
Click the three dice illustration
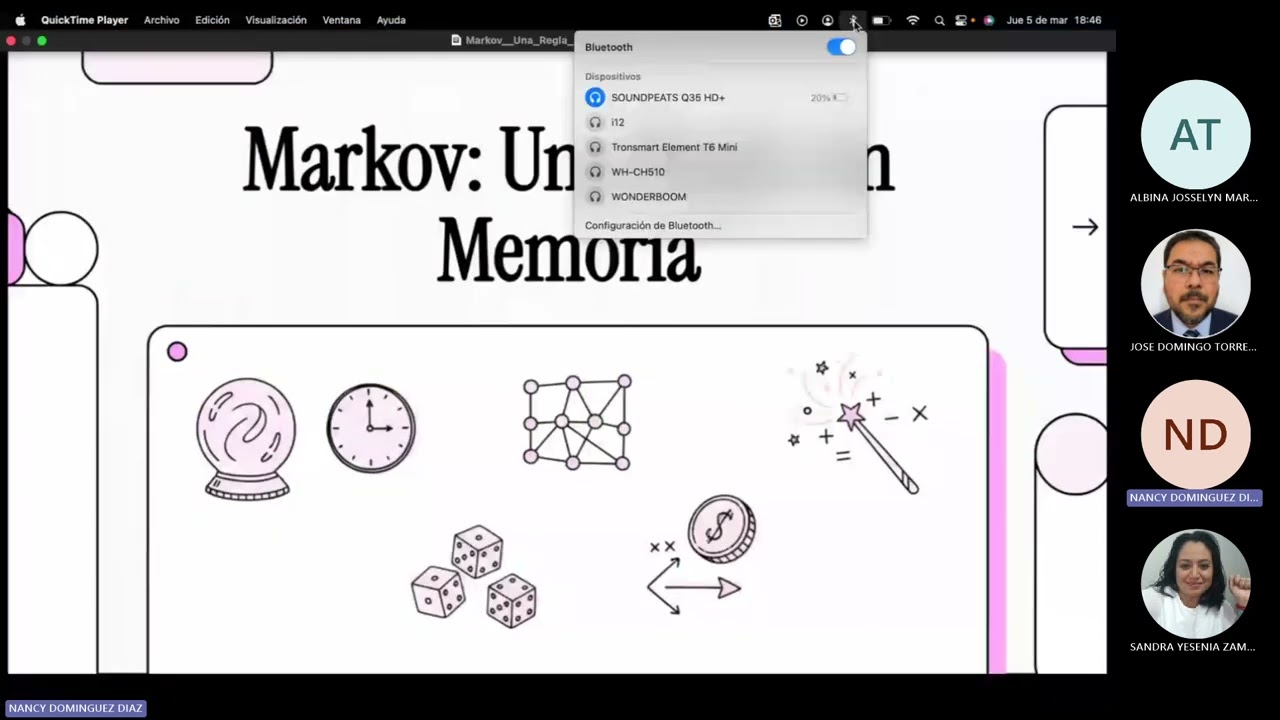474,577
